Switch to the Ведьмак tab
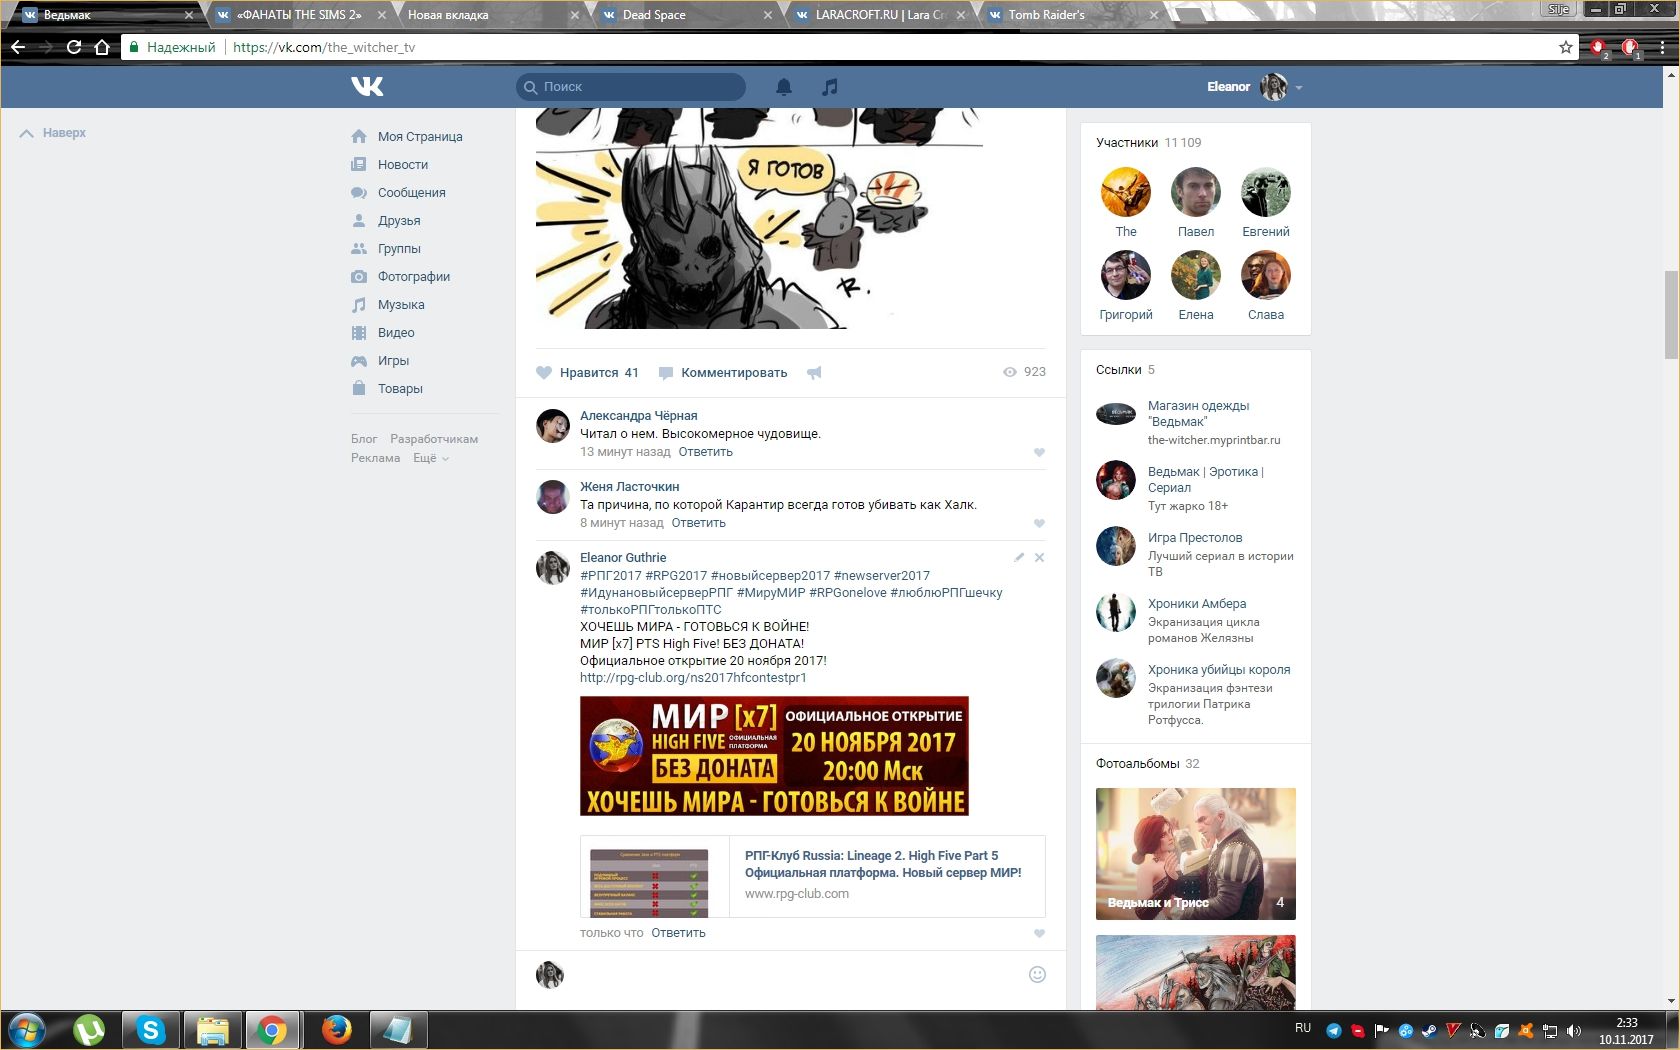 pos(103,15)
